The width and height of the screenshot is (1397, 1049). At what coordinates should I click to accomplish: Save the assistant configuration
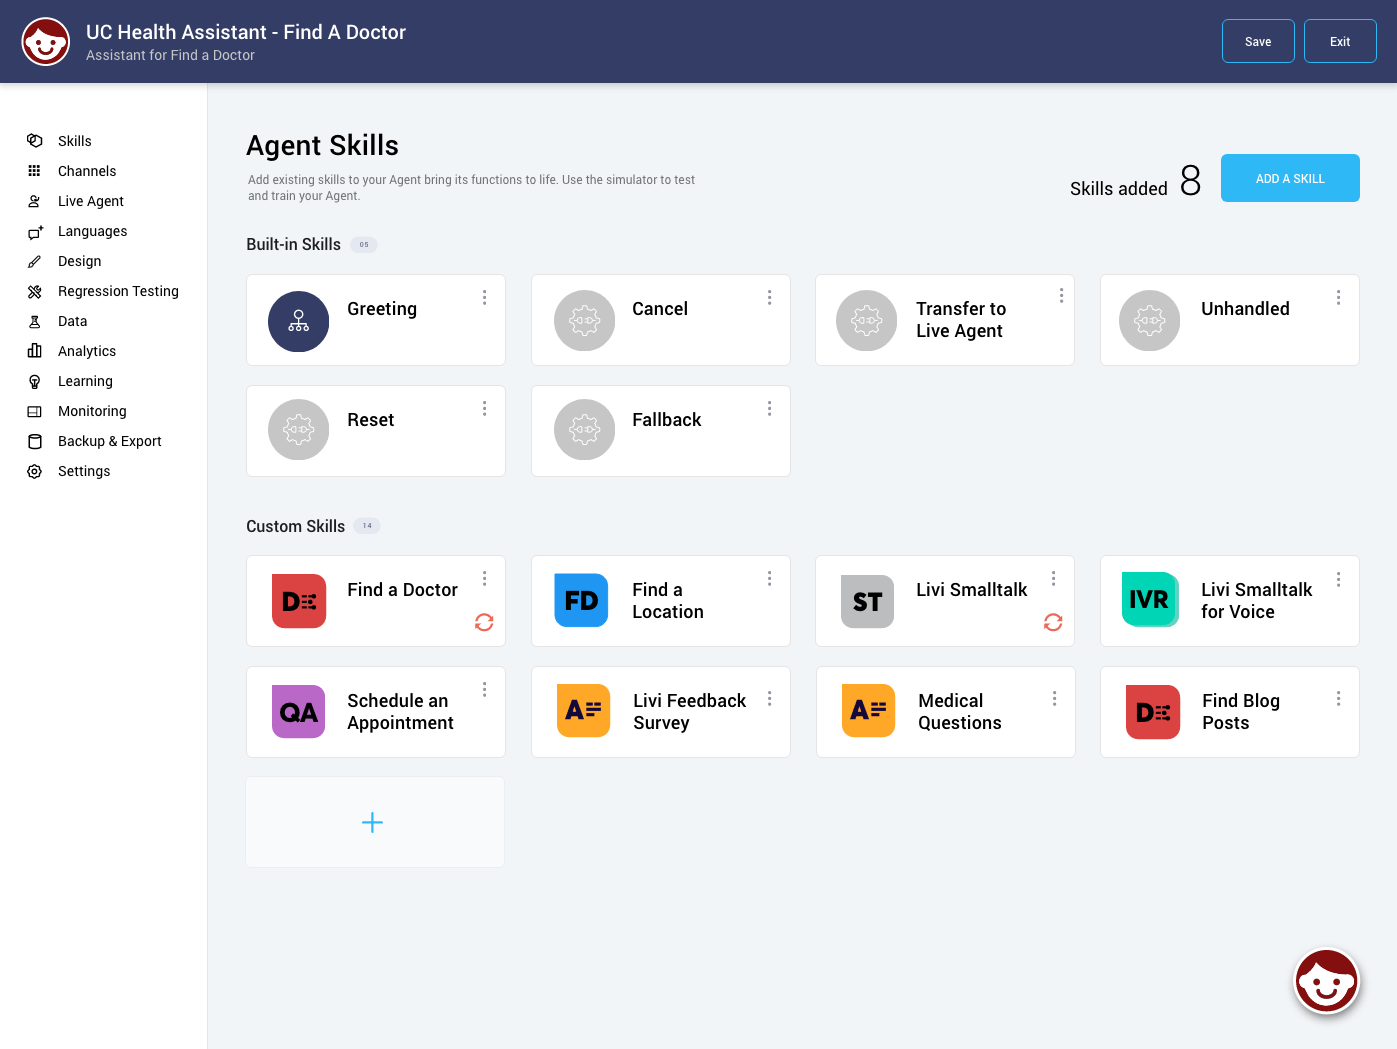click(x=1258, y=41)
